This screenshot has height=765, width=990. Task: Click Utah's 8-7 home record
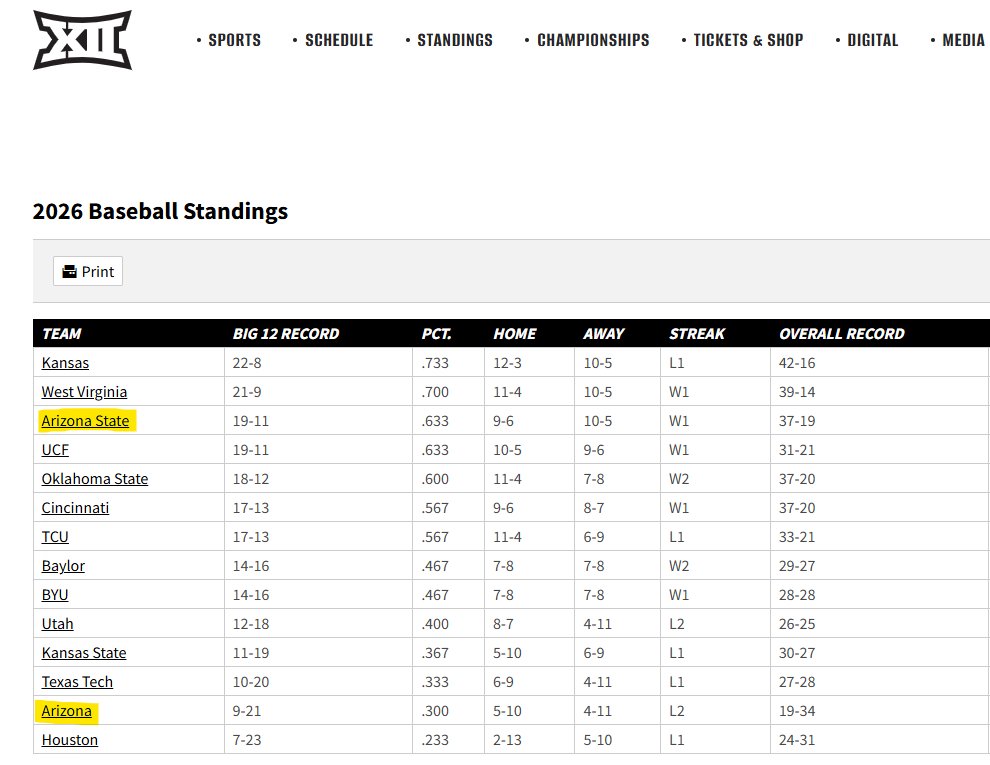point(503,624)
